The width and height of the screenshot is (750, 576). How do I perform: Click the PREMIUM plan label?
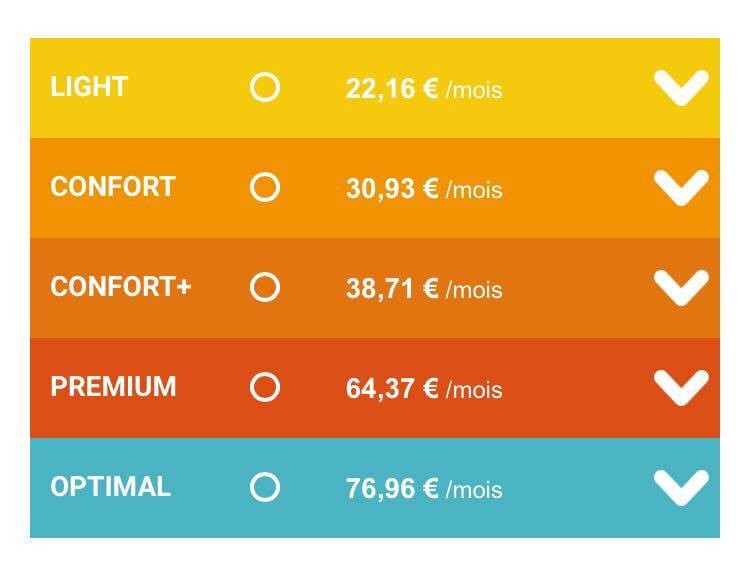click(113, 387)
